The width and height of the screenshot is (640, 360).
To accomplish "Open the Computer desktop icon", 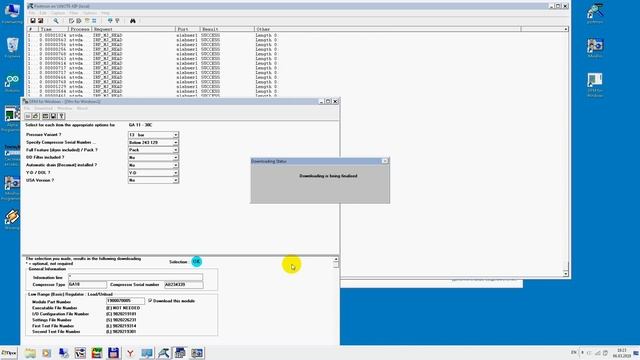I will click(x=12, y=13).
